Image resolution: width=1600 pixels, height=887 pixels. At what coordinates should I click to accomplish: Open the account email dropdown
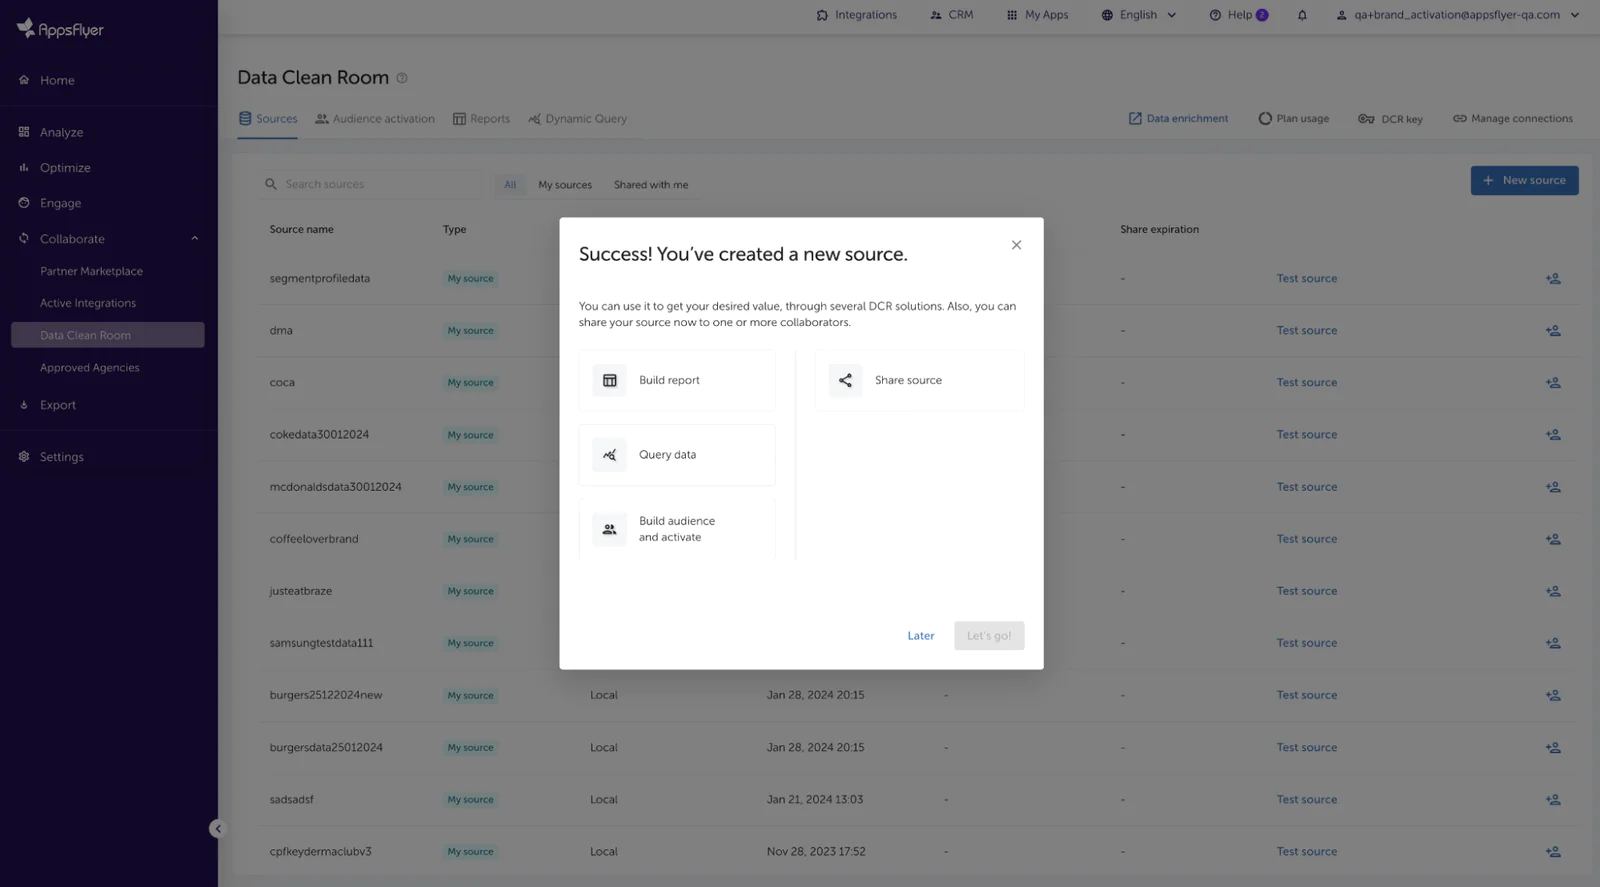1458,15
